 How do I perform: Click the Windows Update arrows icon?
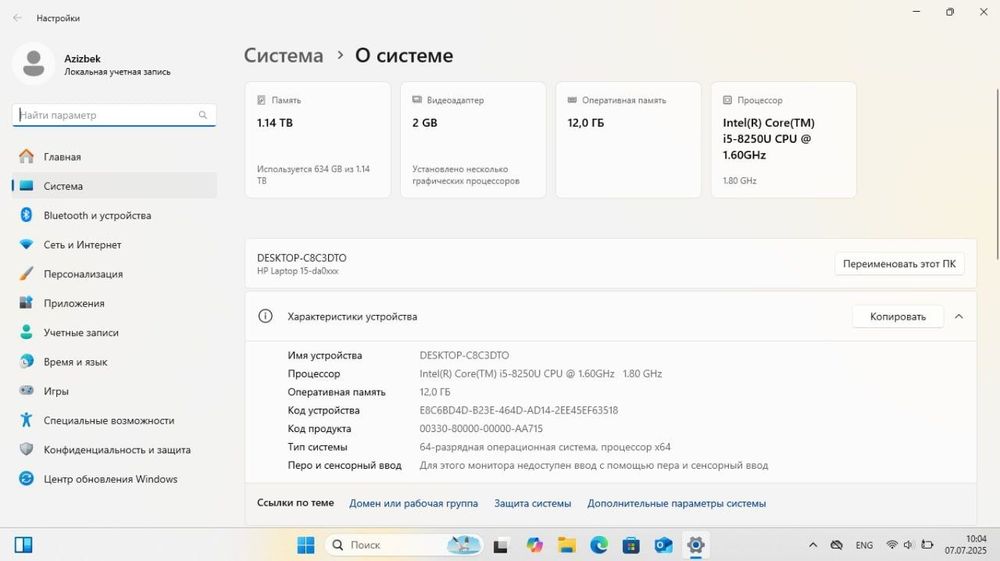(26, 479)
